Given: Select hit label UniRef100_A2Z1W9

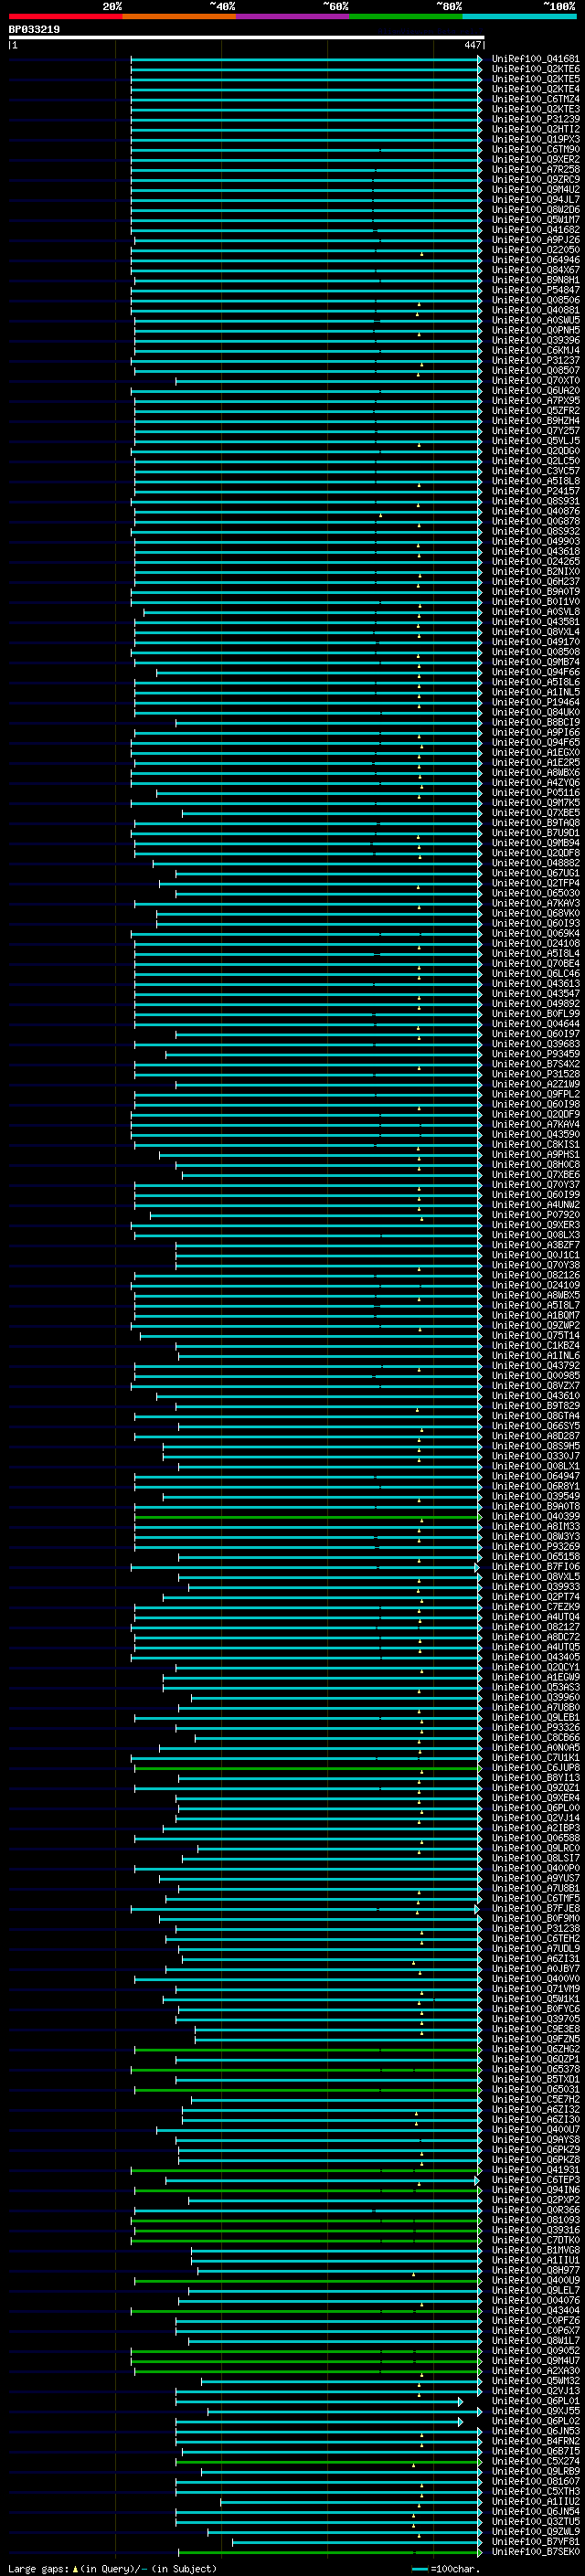Looking at the screenshot, I should pos(535,1084).
